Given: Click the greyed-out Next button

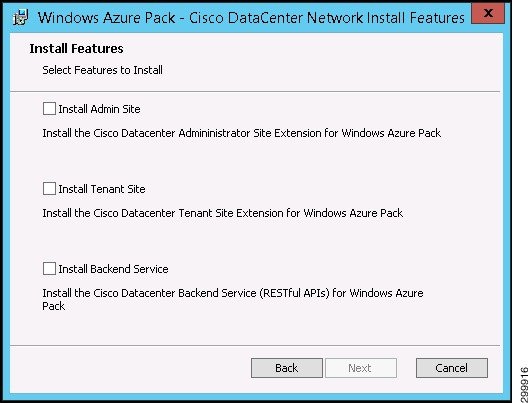Looking at the screenshot, I should point(361,368).
